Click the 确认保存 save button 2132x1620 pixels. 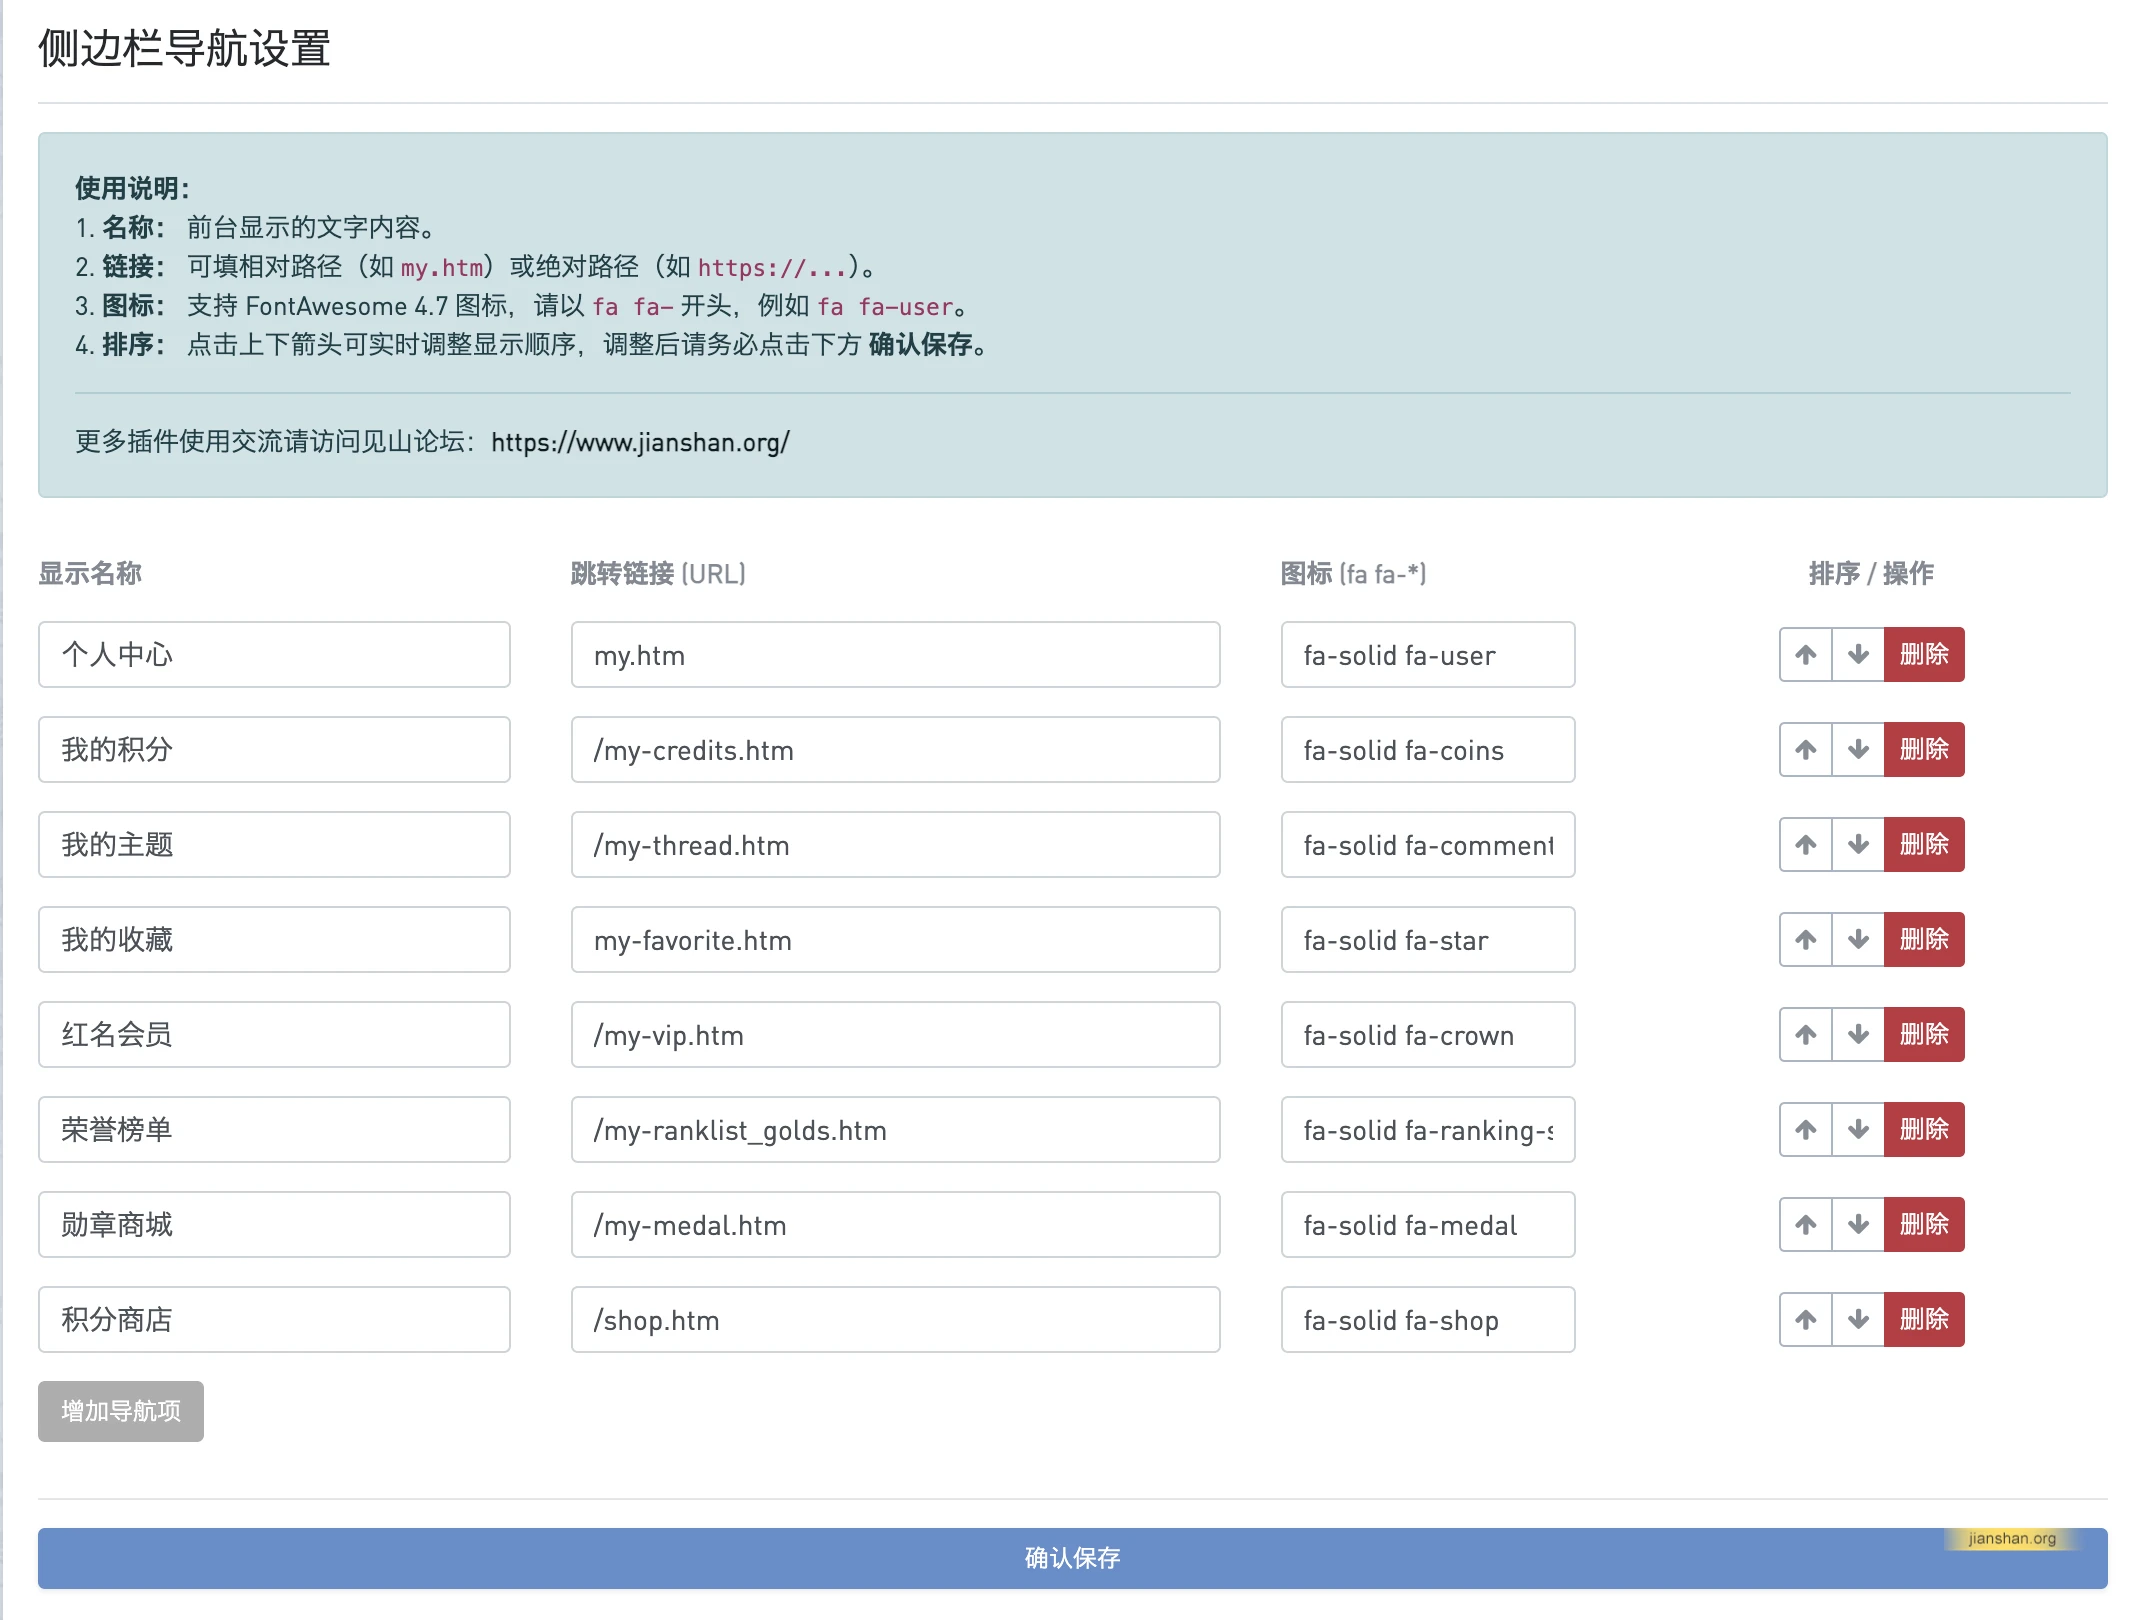coord(1072,1558)
